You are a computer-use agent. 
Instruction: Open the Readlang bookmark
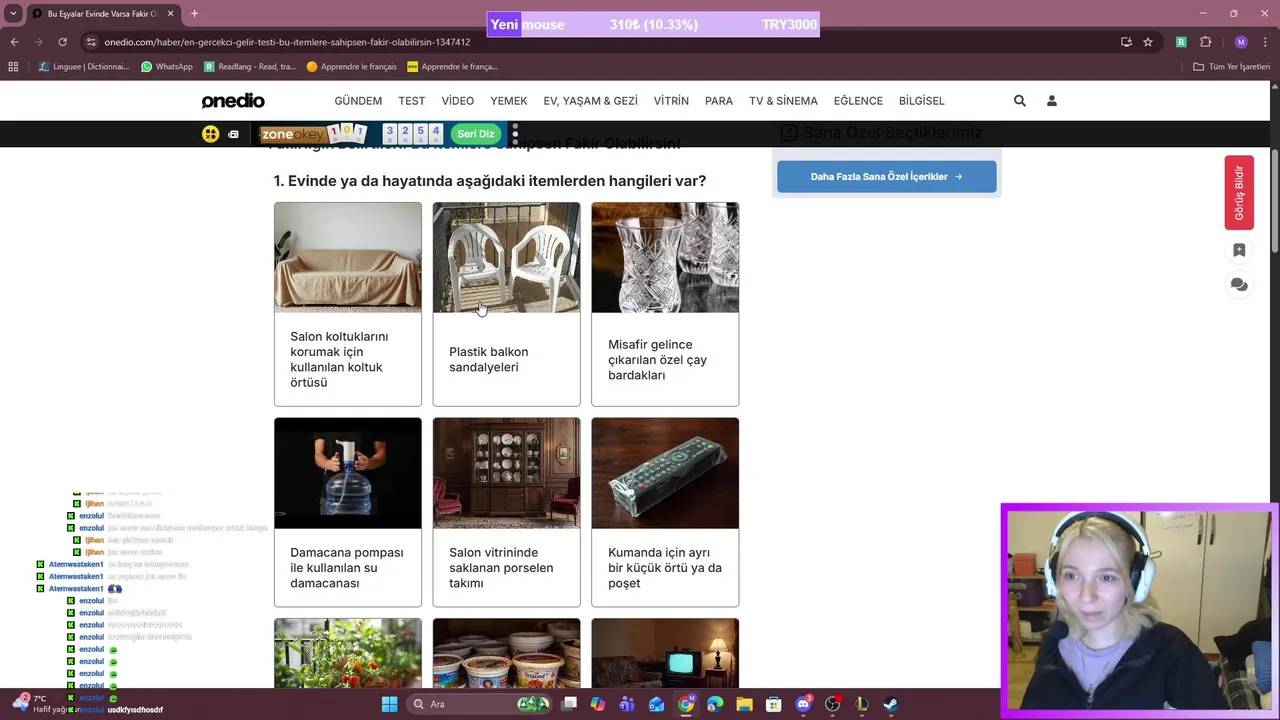tap(250, 67)
